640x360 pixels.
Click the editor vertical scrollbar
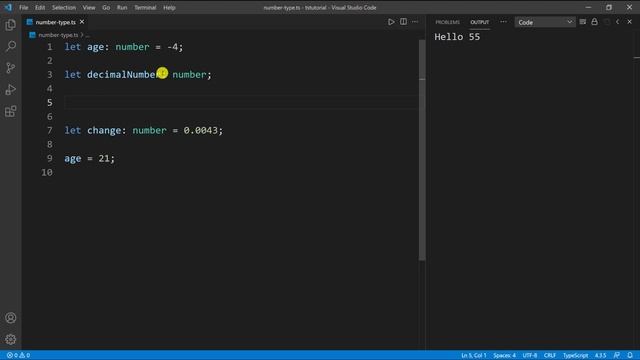[422, 149]
